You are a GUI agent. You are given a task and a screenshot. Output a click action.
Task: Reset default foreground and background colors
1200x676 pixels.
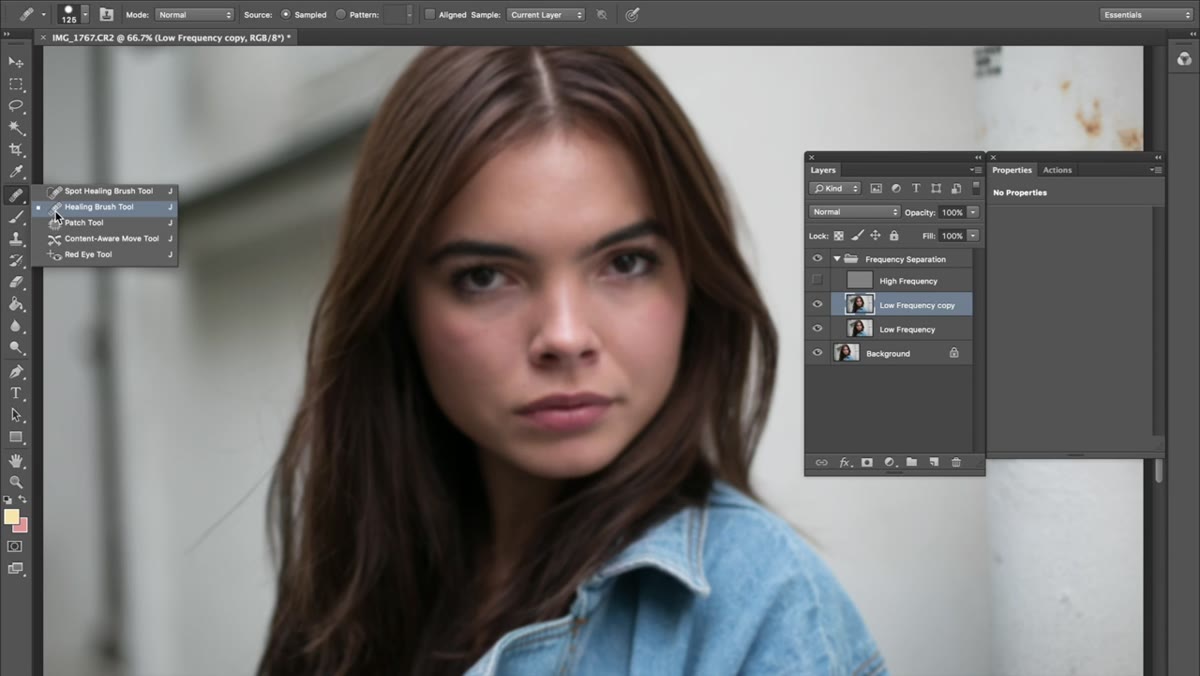coord(8,499)
